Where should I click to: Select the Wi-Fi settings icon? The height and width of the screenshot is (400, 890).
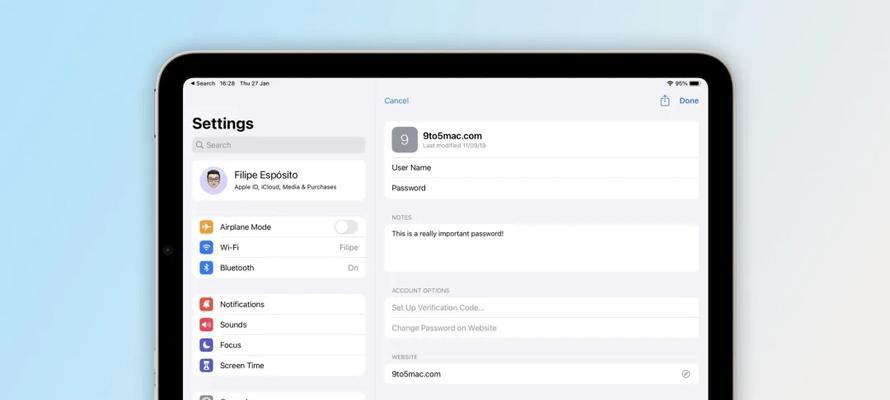206,247
